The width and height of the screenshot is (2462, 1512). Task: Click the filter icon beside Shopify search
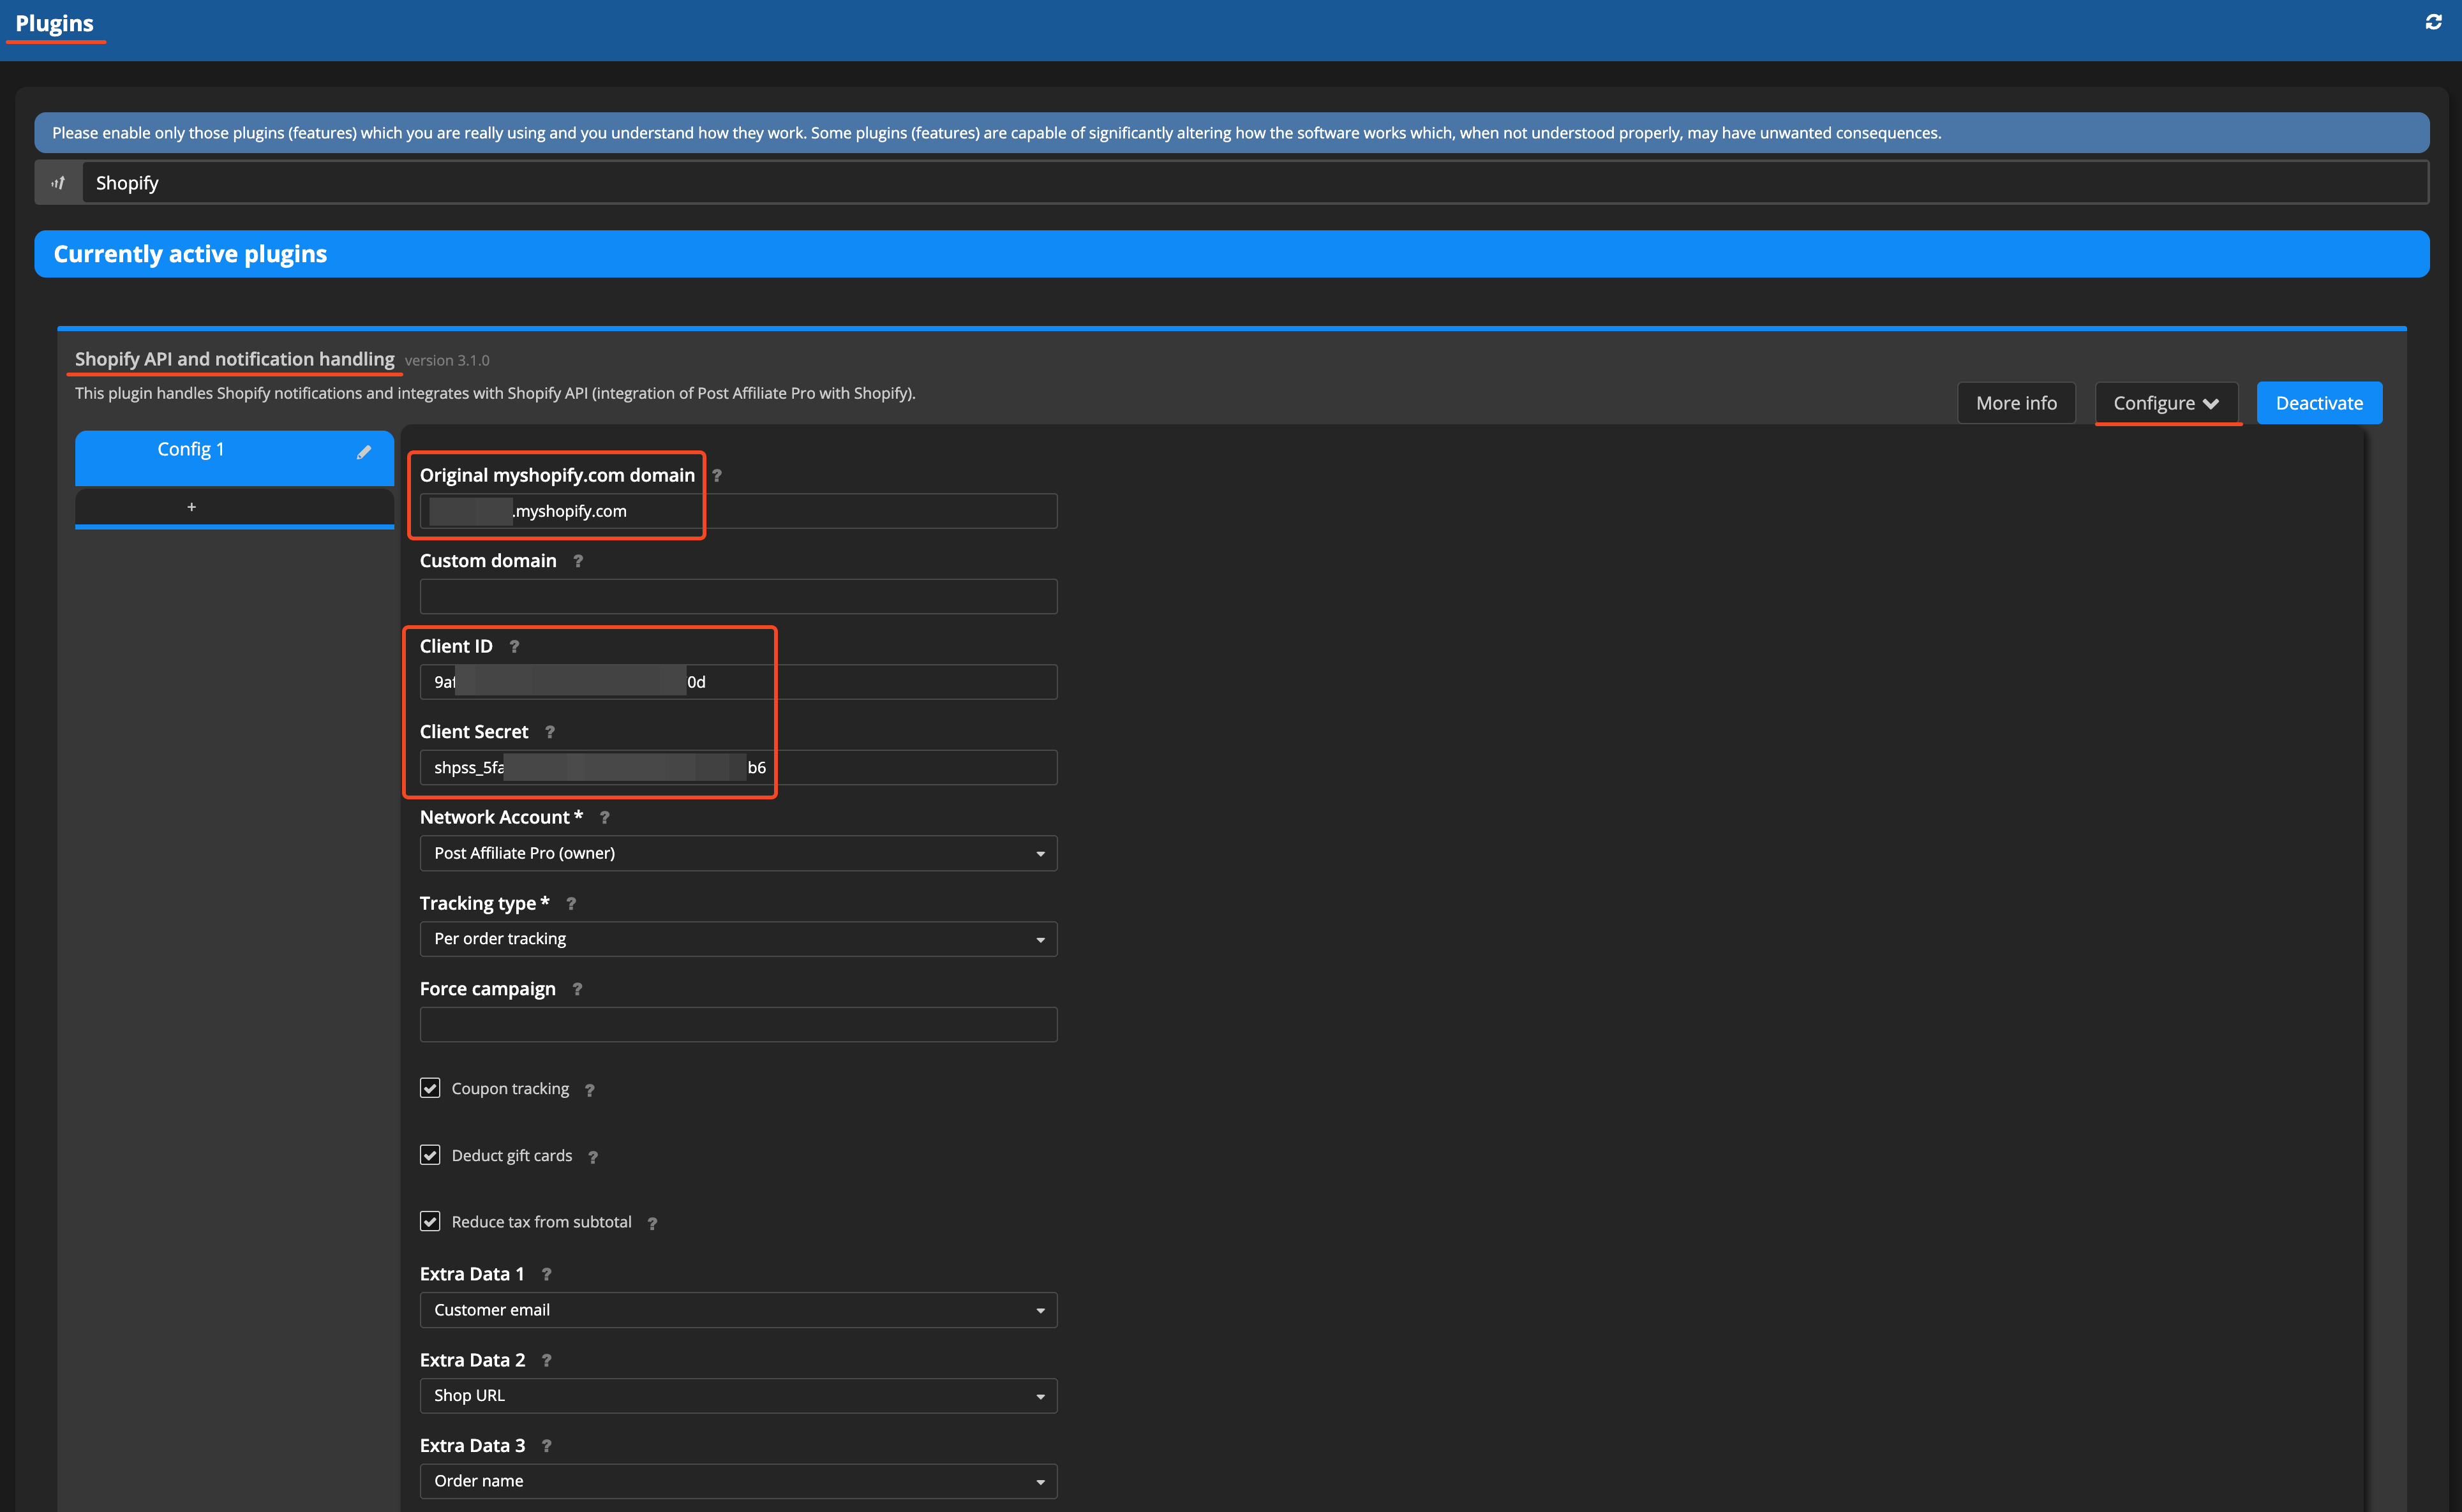tap(58, 183)
